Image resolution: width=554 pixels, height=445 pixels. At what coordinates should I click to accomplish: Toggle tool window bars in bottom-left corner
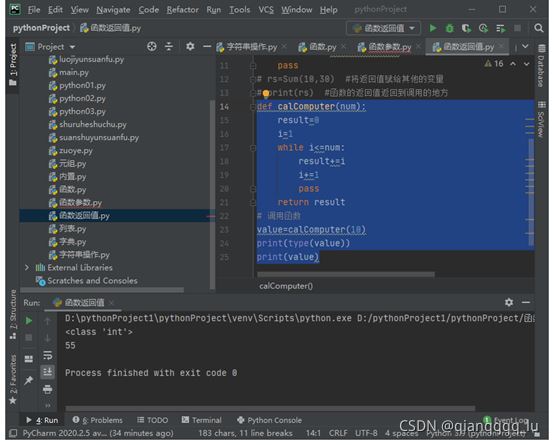[x=13, y=433]
